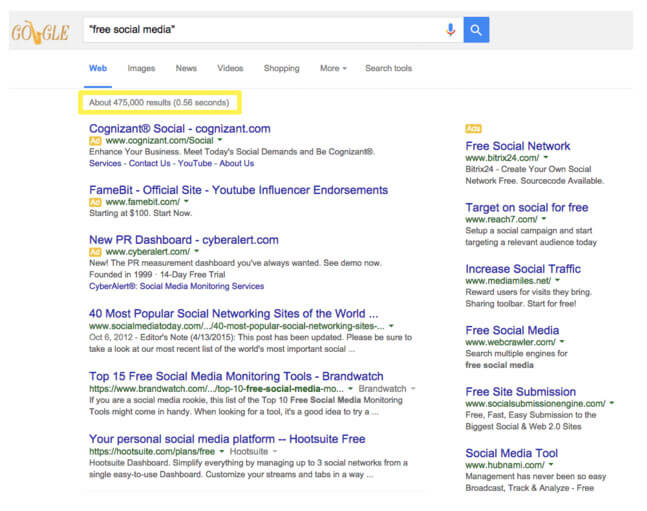Screen dimensions: 647x511
Task: Click the Ad badge next to www.cognizant.com/Social
Action: [95, 141]
